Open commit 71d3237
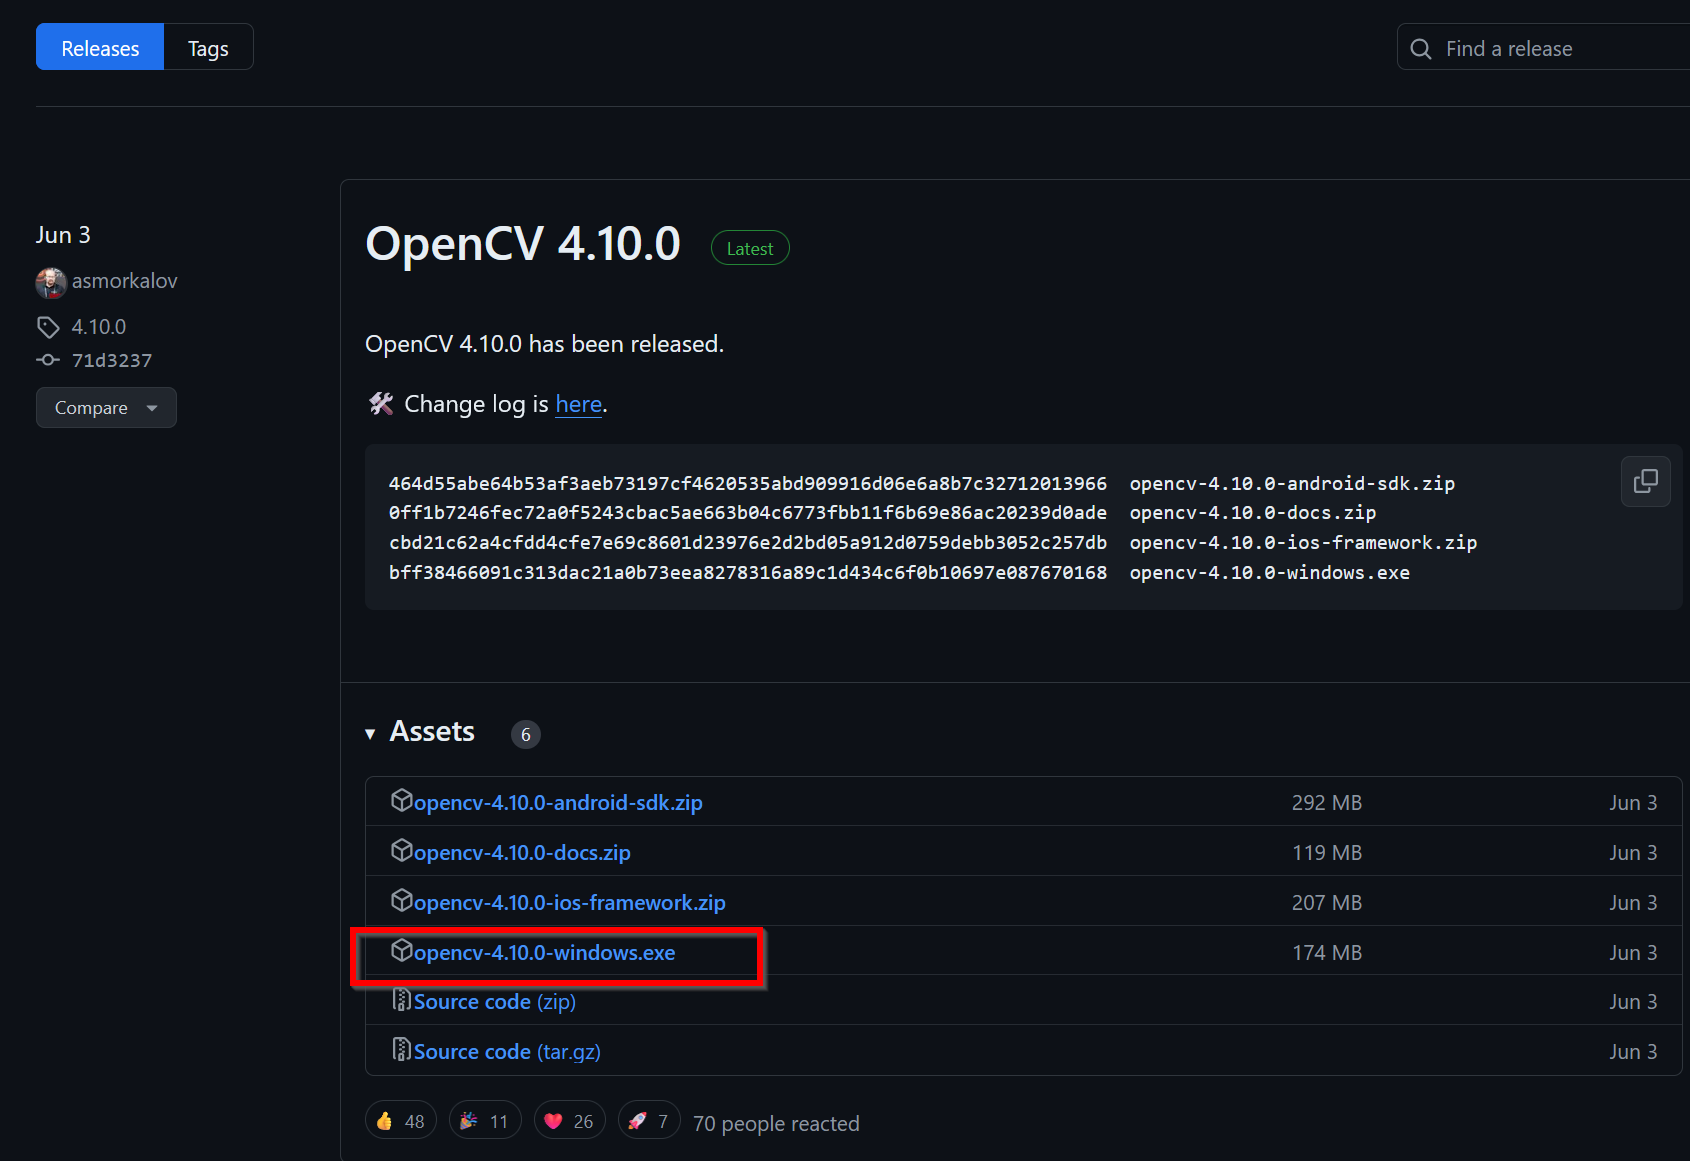The width and height of the screenshot is (1690, 1161). click(112, 360)
